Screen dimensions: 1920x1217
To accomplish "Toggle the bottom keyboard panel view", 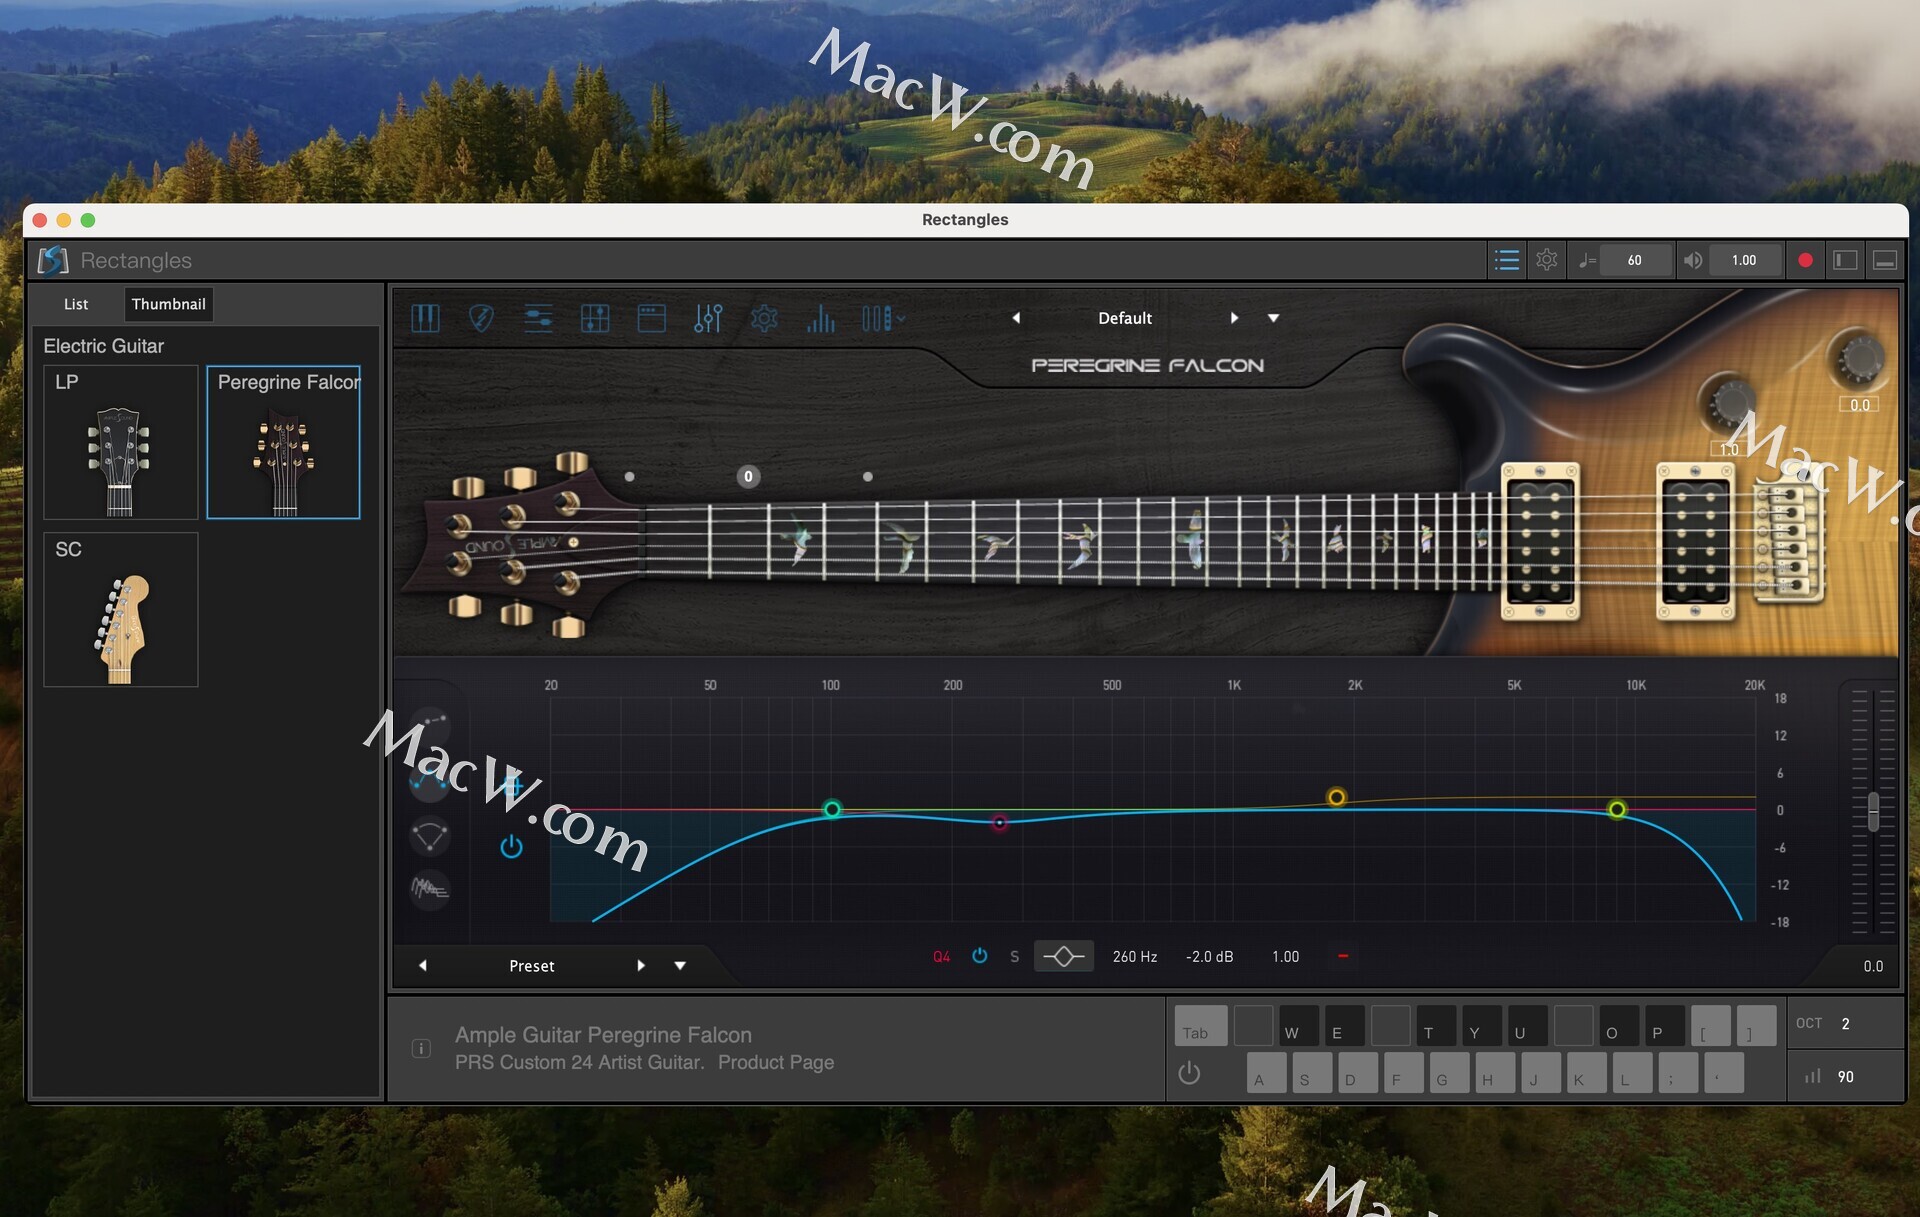I will click(1885, 260).
